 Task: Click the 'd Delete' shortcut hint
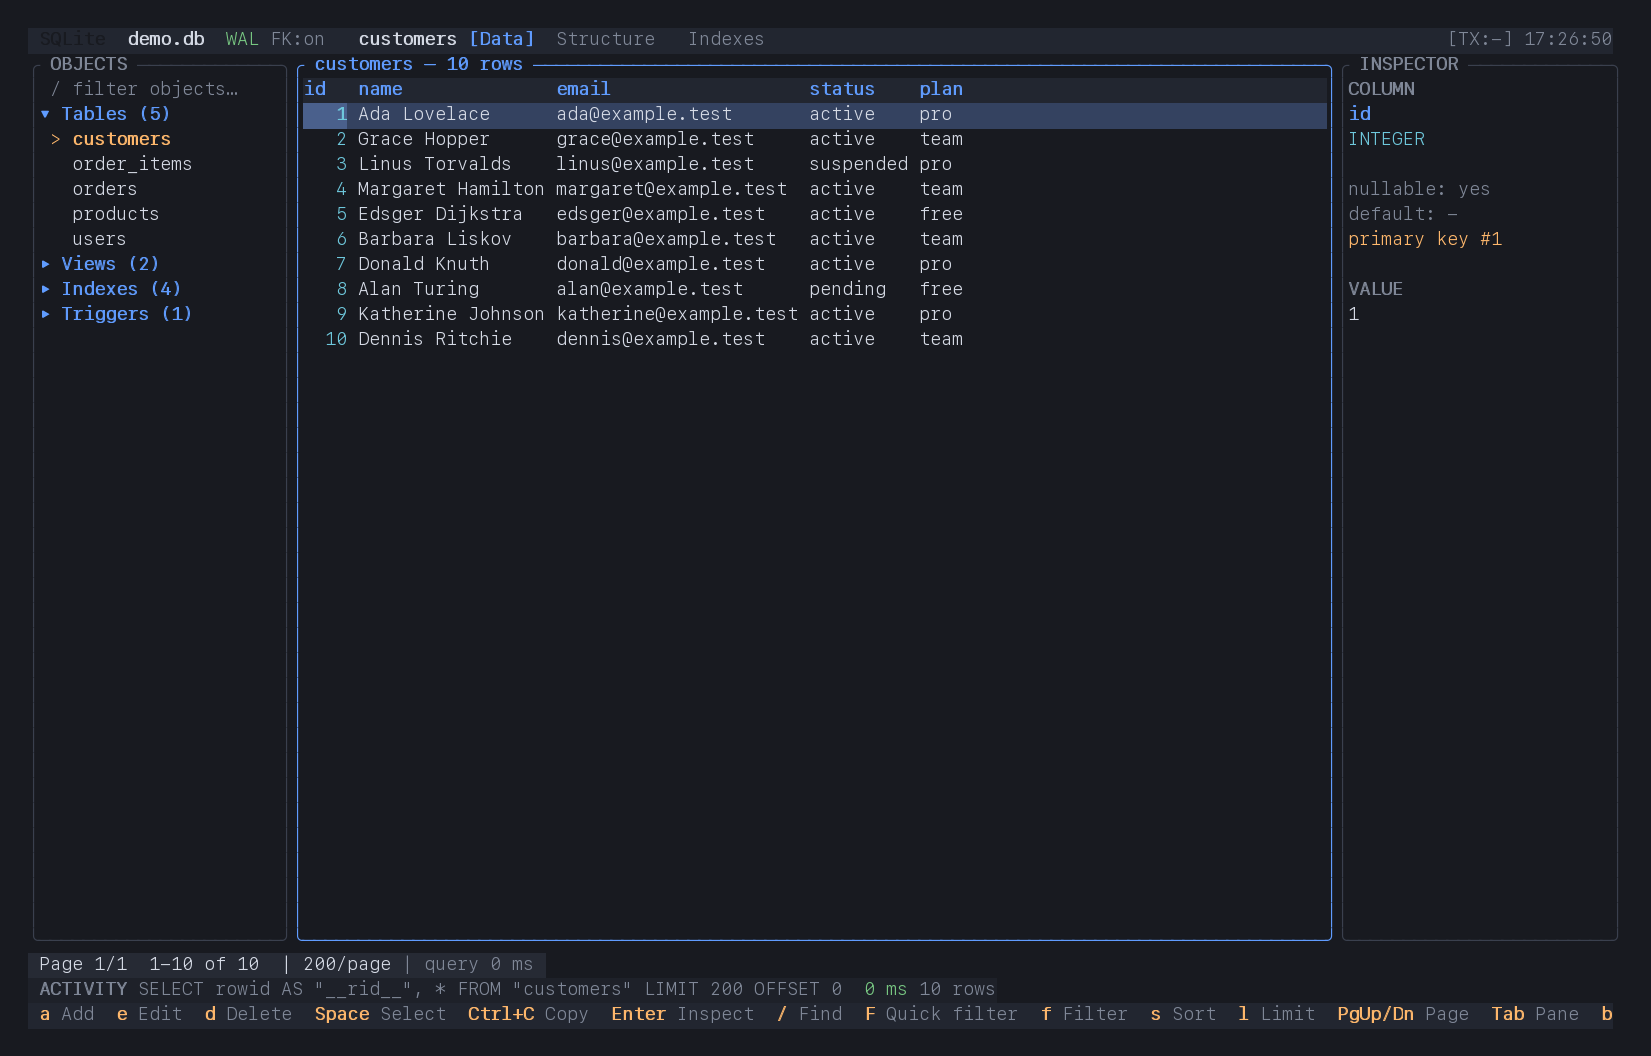(x=248, y=1014)
